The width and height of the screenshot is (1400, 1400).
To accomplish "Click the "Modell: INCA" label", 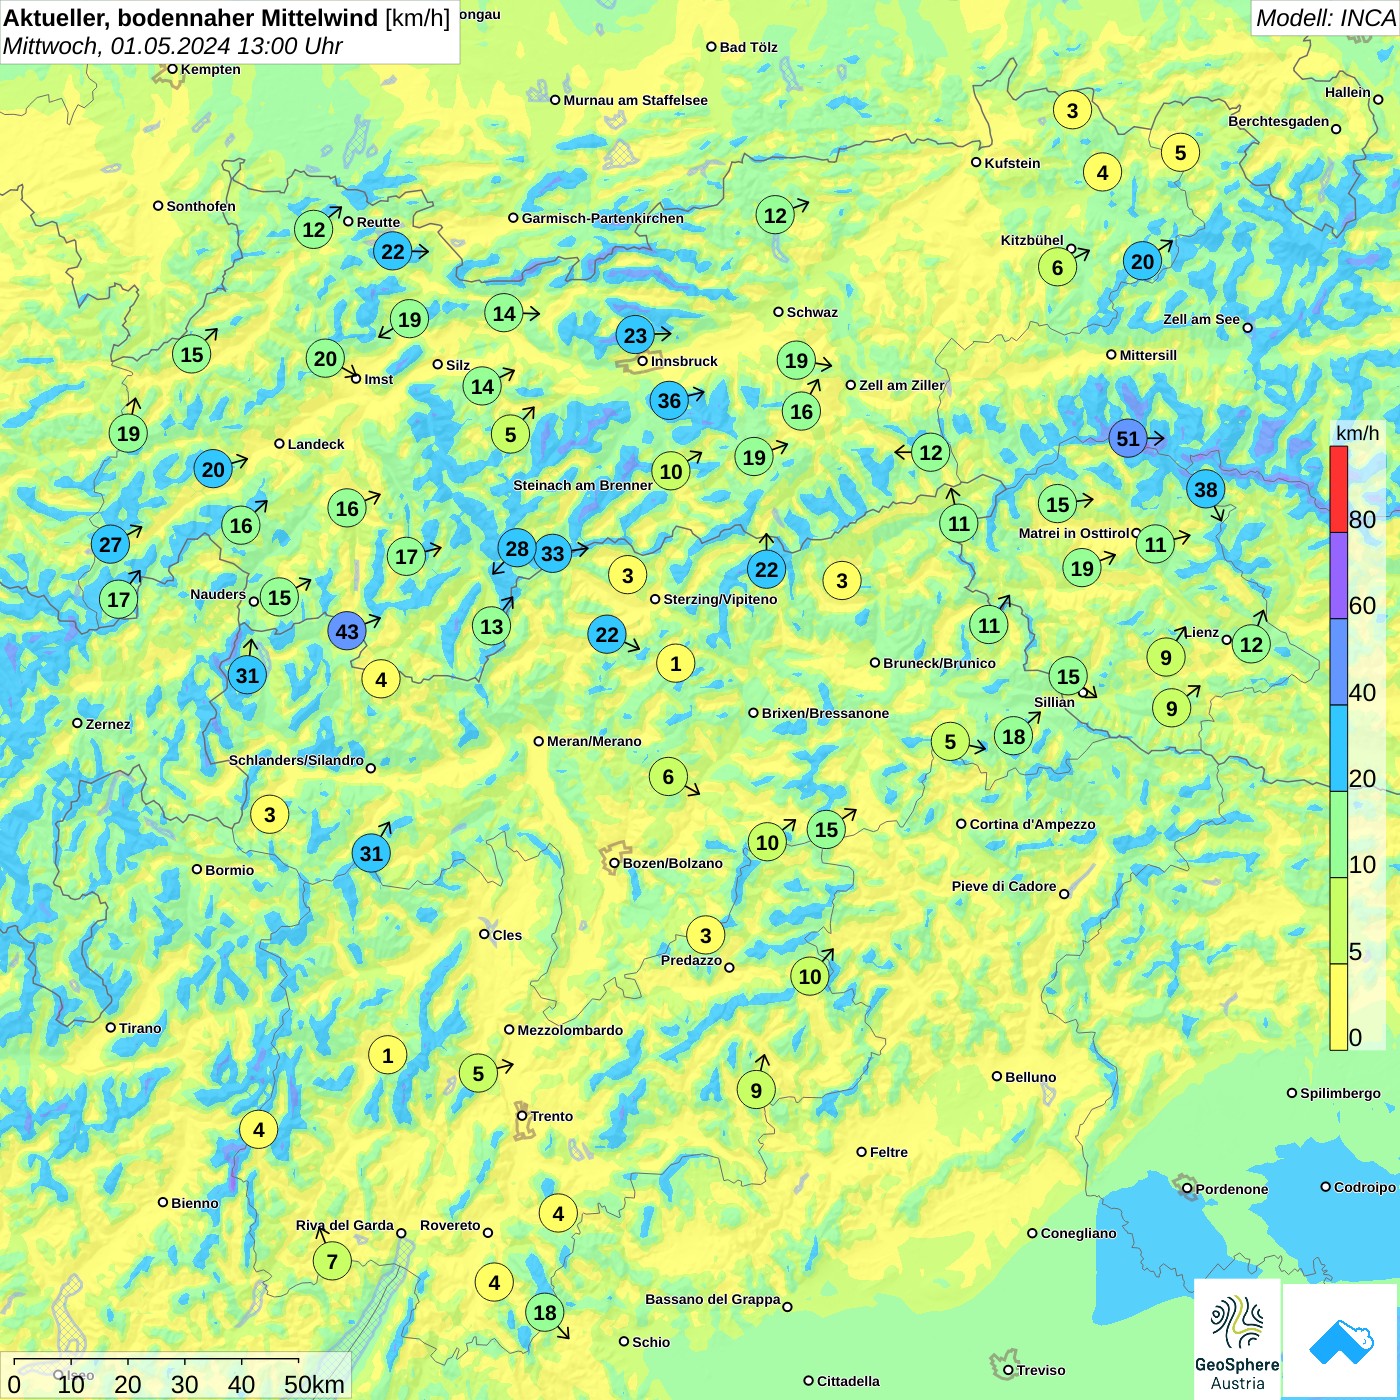I will point(1325,17).
